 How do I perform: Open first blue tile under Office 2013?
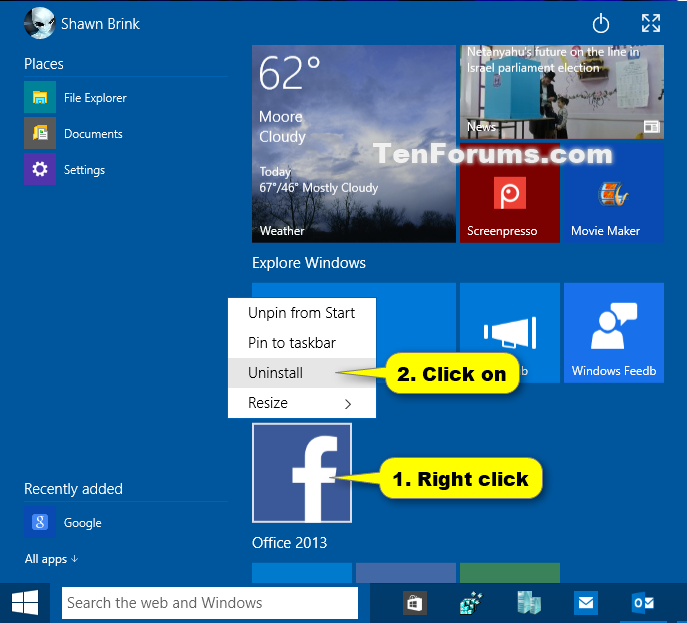point(302,573)
